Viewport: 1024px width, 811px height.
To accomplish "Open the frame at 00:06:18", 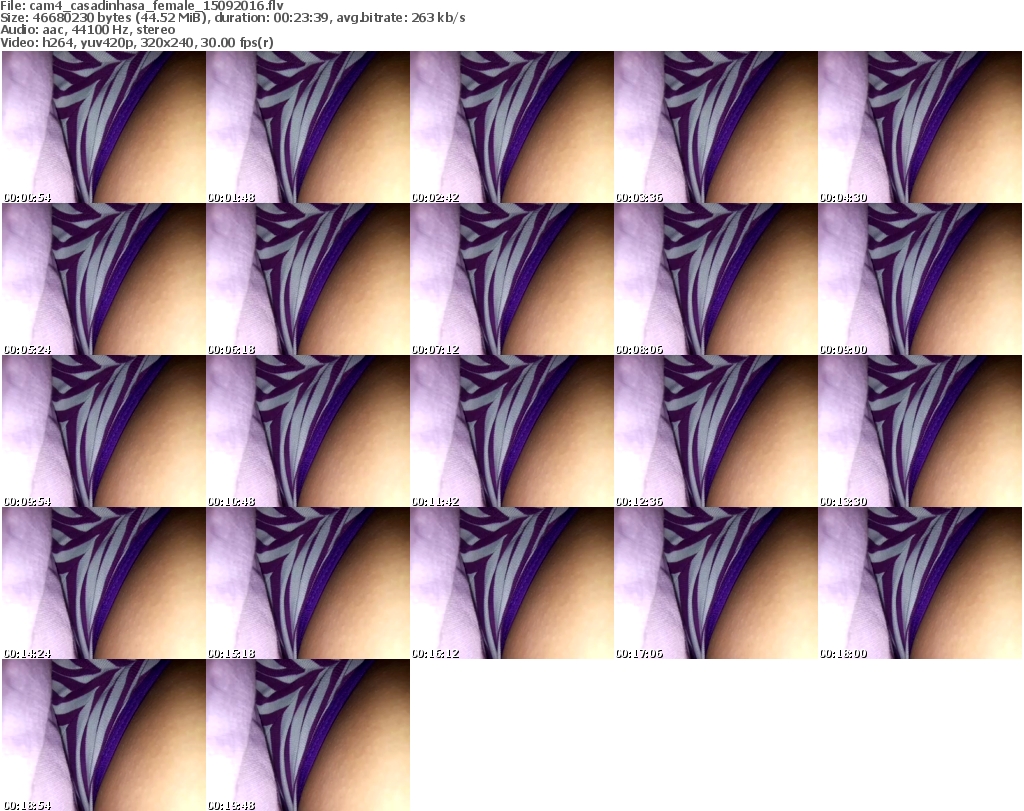I will tap(308, 279).
